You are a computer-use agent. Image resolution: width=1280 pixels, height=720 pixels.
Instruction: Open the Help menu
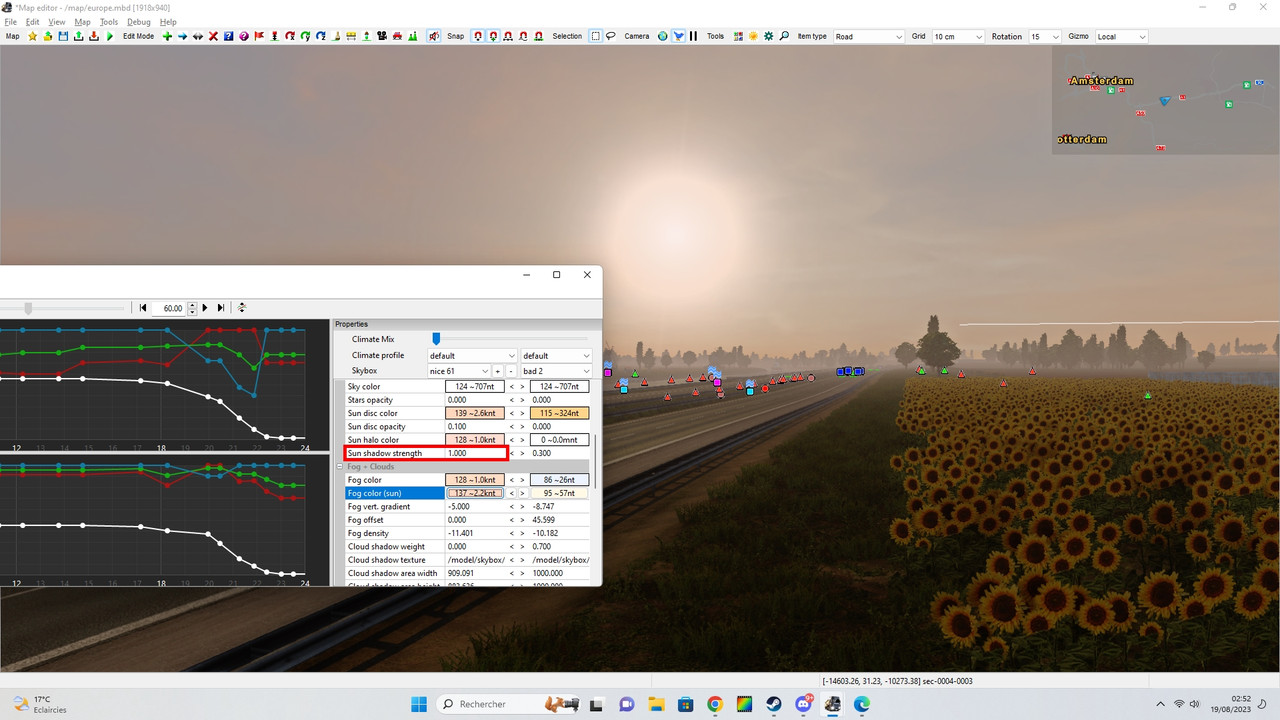(x=168, y=22)
